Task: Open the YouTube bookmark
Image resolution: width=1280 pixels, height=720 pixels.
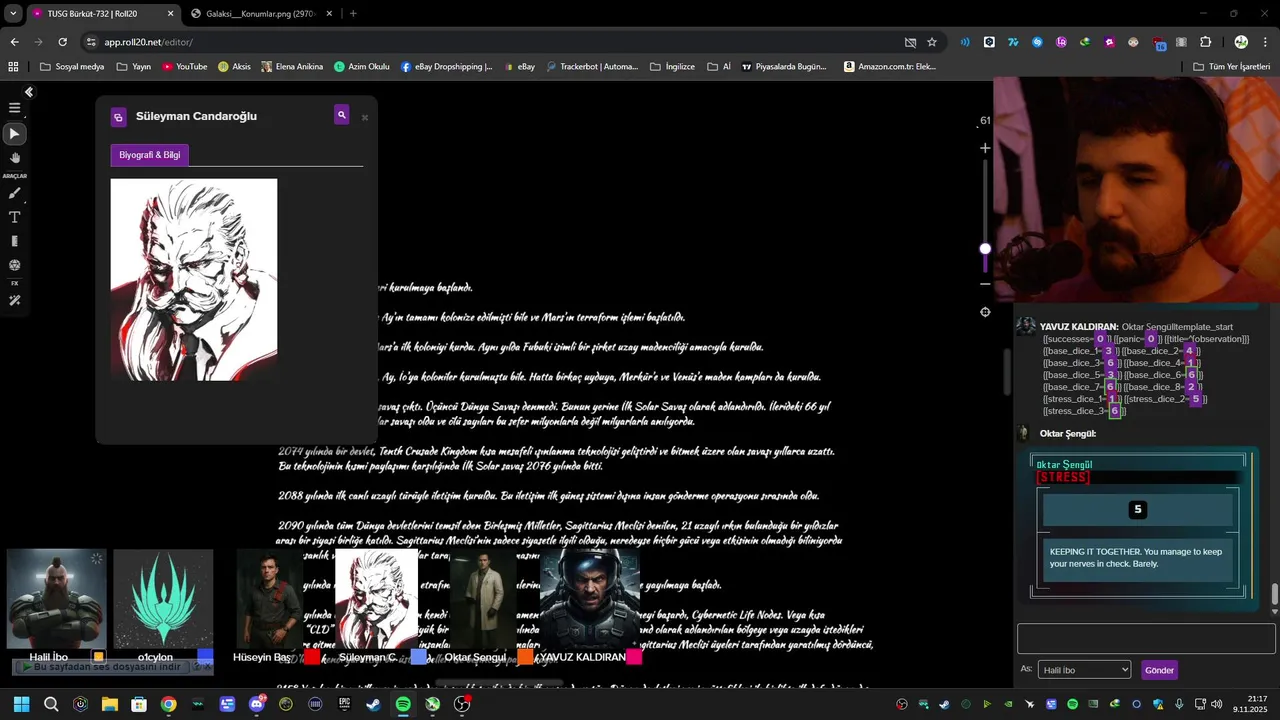Action: 185,67
